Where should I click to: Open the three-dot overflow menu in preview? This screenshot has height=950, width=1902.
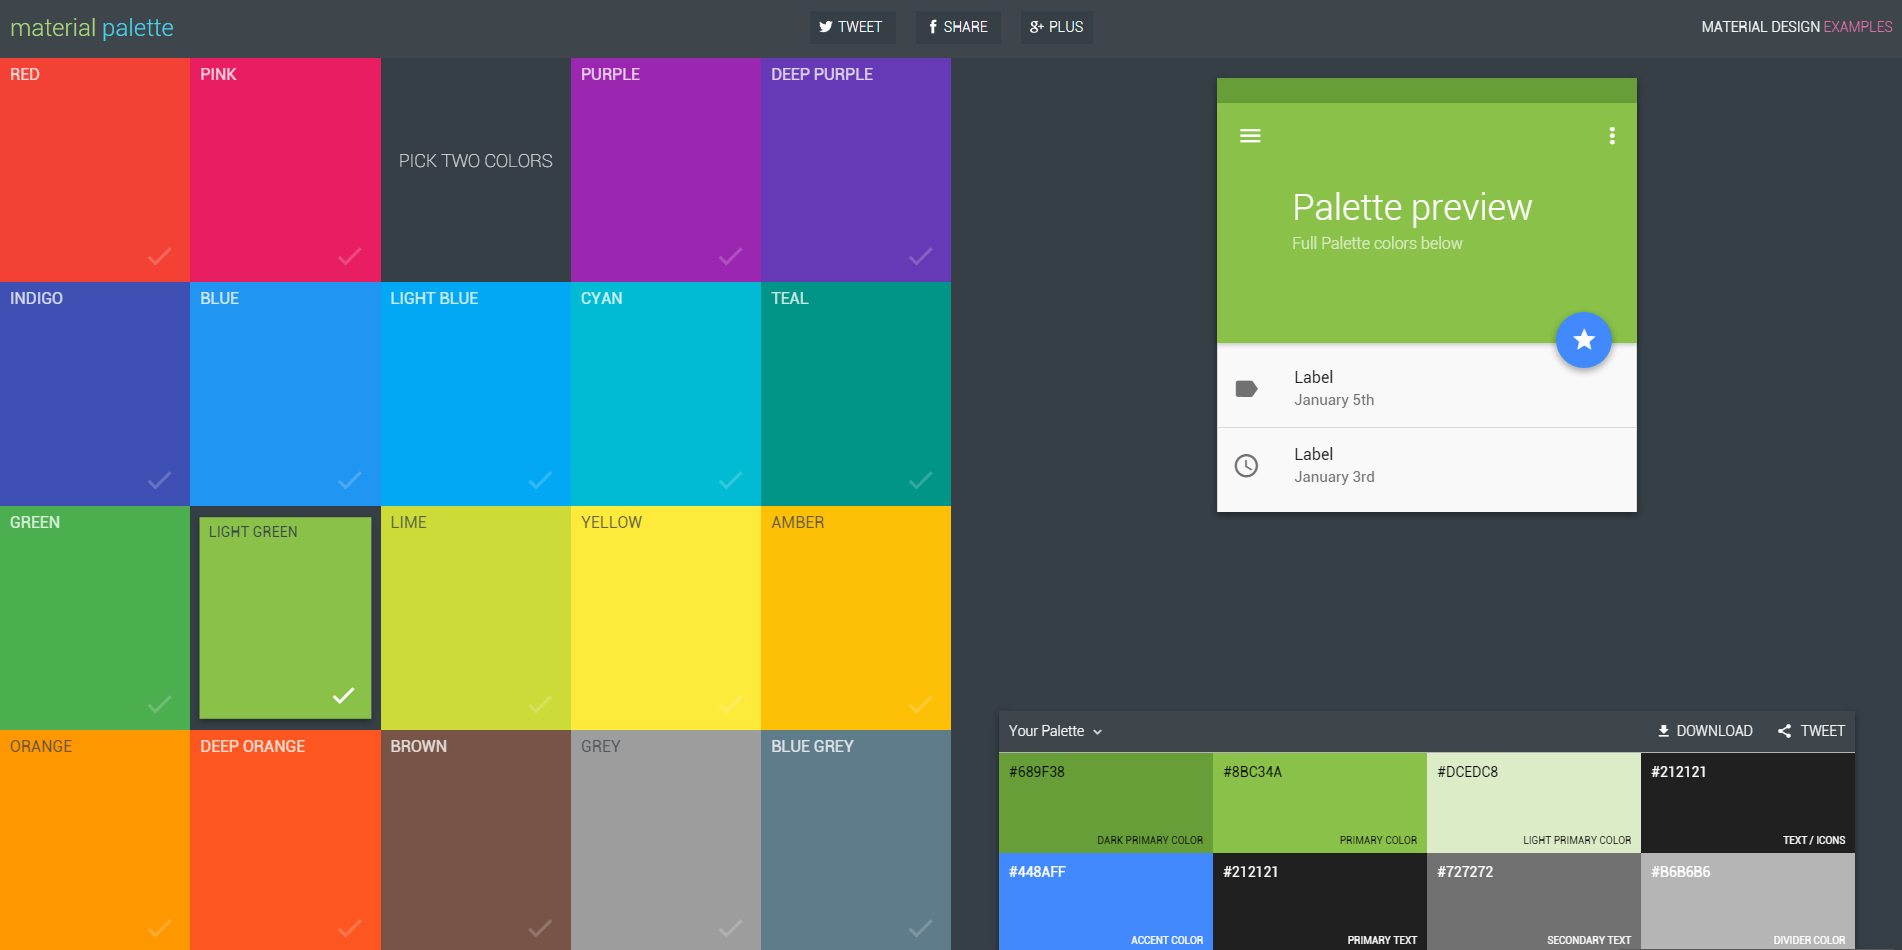point(1612,136)
